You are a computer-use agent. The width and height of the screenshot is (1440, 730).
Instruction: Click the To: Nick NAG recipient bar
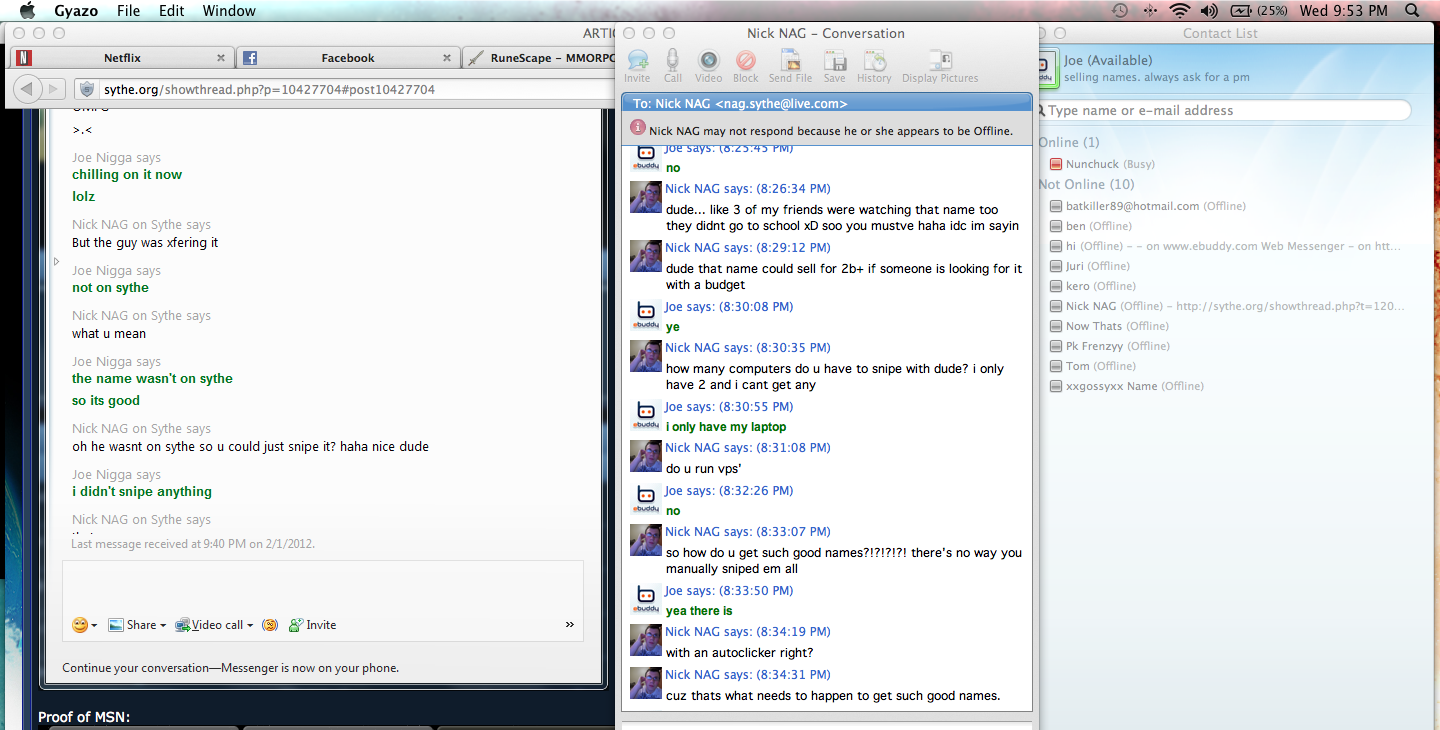coord(827,103)
